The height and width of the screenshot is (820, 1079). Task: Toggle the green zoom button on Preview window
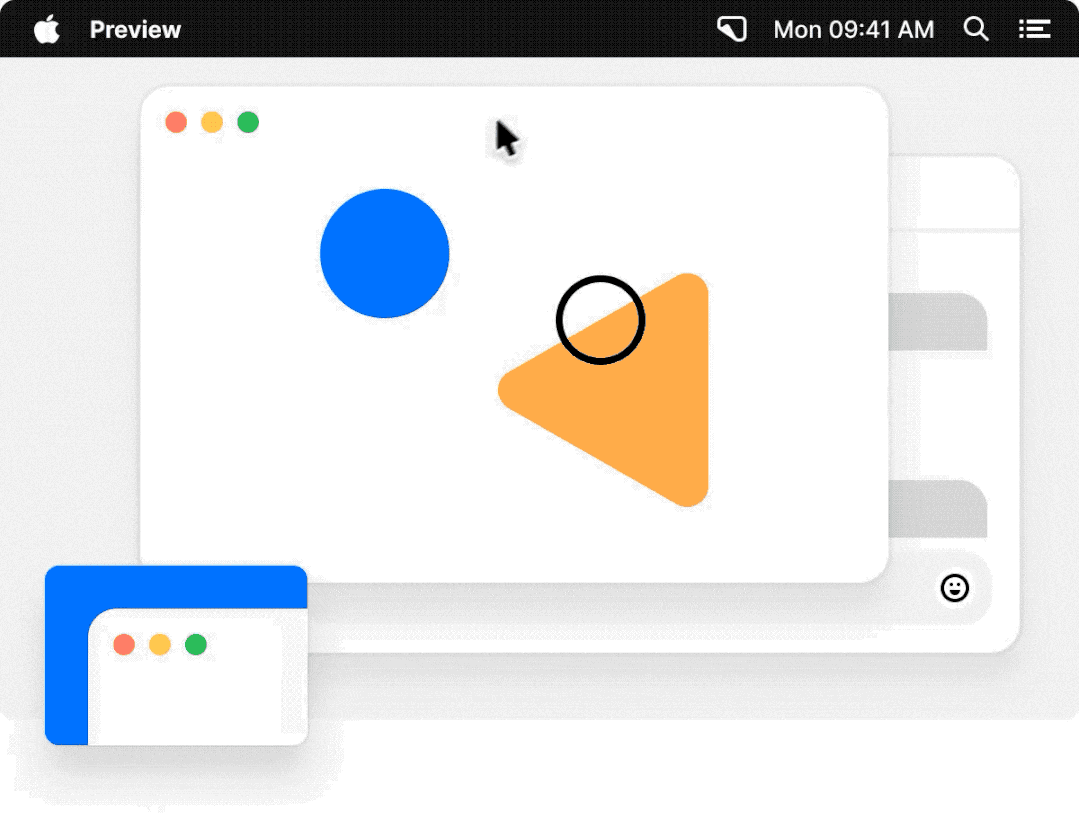pos(247,122)
